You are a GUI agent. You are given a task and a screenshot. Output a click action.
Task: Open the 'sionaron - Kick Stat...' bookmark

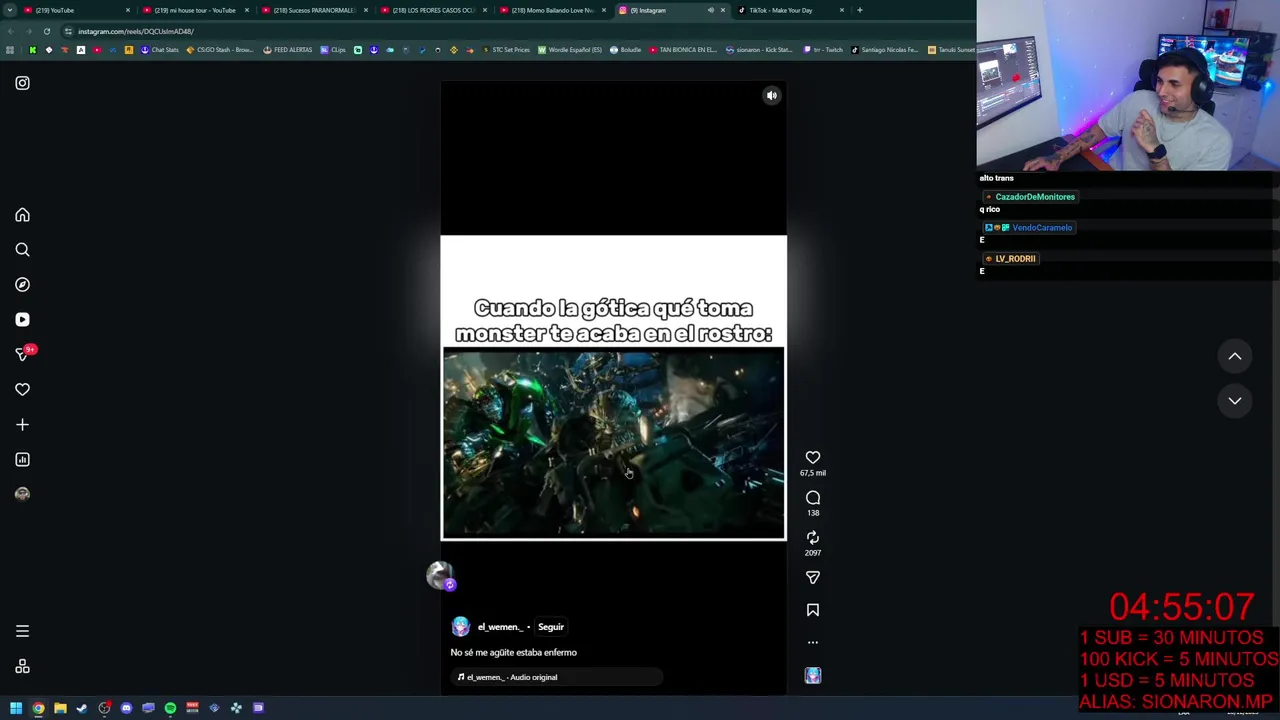759,50
